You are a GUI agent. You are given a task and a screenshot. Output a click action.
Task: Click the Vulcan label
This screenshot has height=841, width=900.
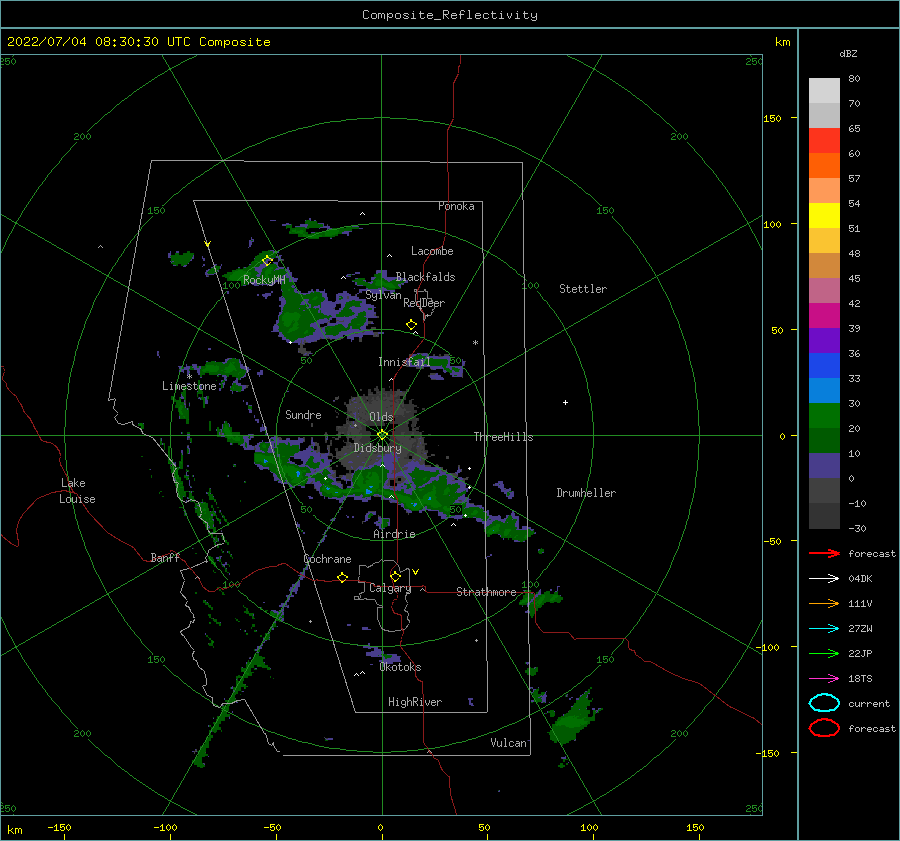(x=508, y=743)
